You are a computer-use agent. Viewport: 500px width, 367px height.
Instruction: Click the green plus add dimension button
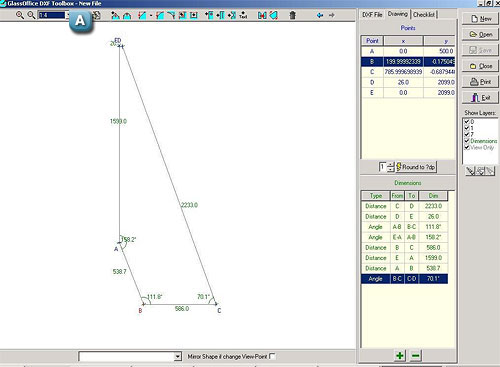tap(400, 356)
